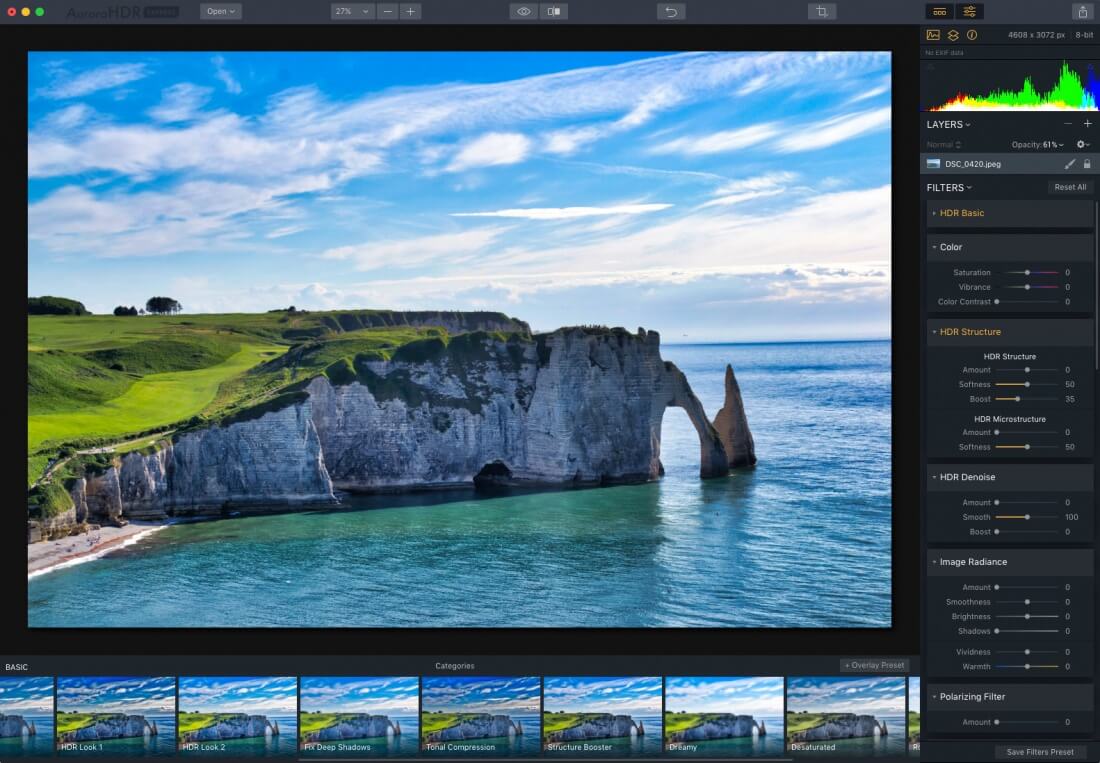Screen dimensions: 1100x763
Task: Toggle the lock on DSC_0420.jpeg layer
Action: click(x=1087, y=163)
